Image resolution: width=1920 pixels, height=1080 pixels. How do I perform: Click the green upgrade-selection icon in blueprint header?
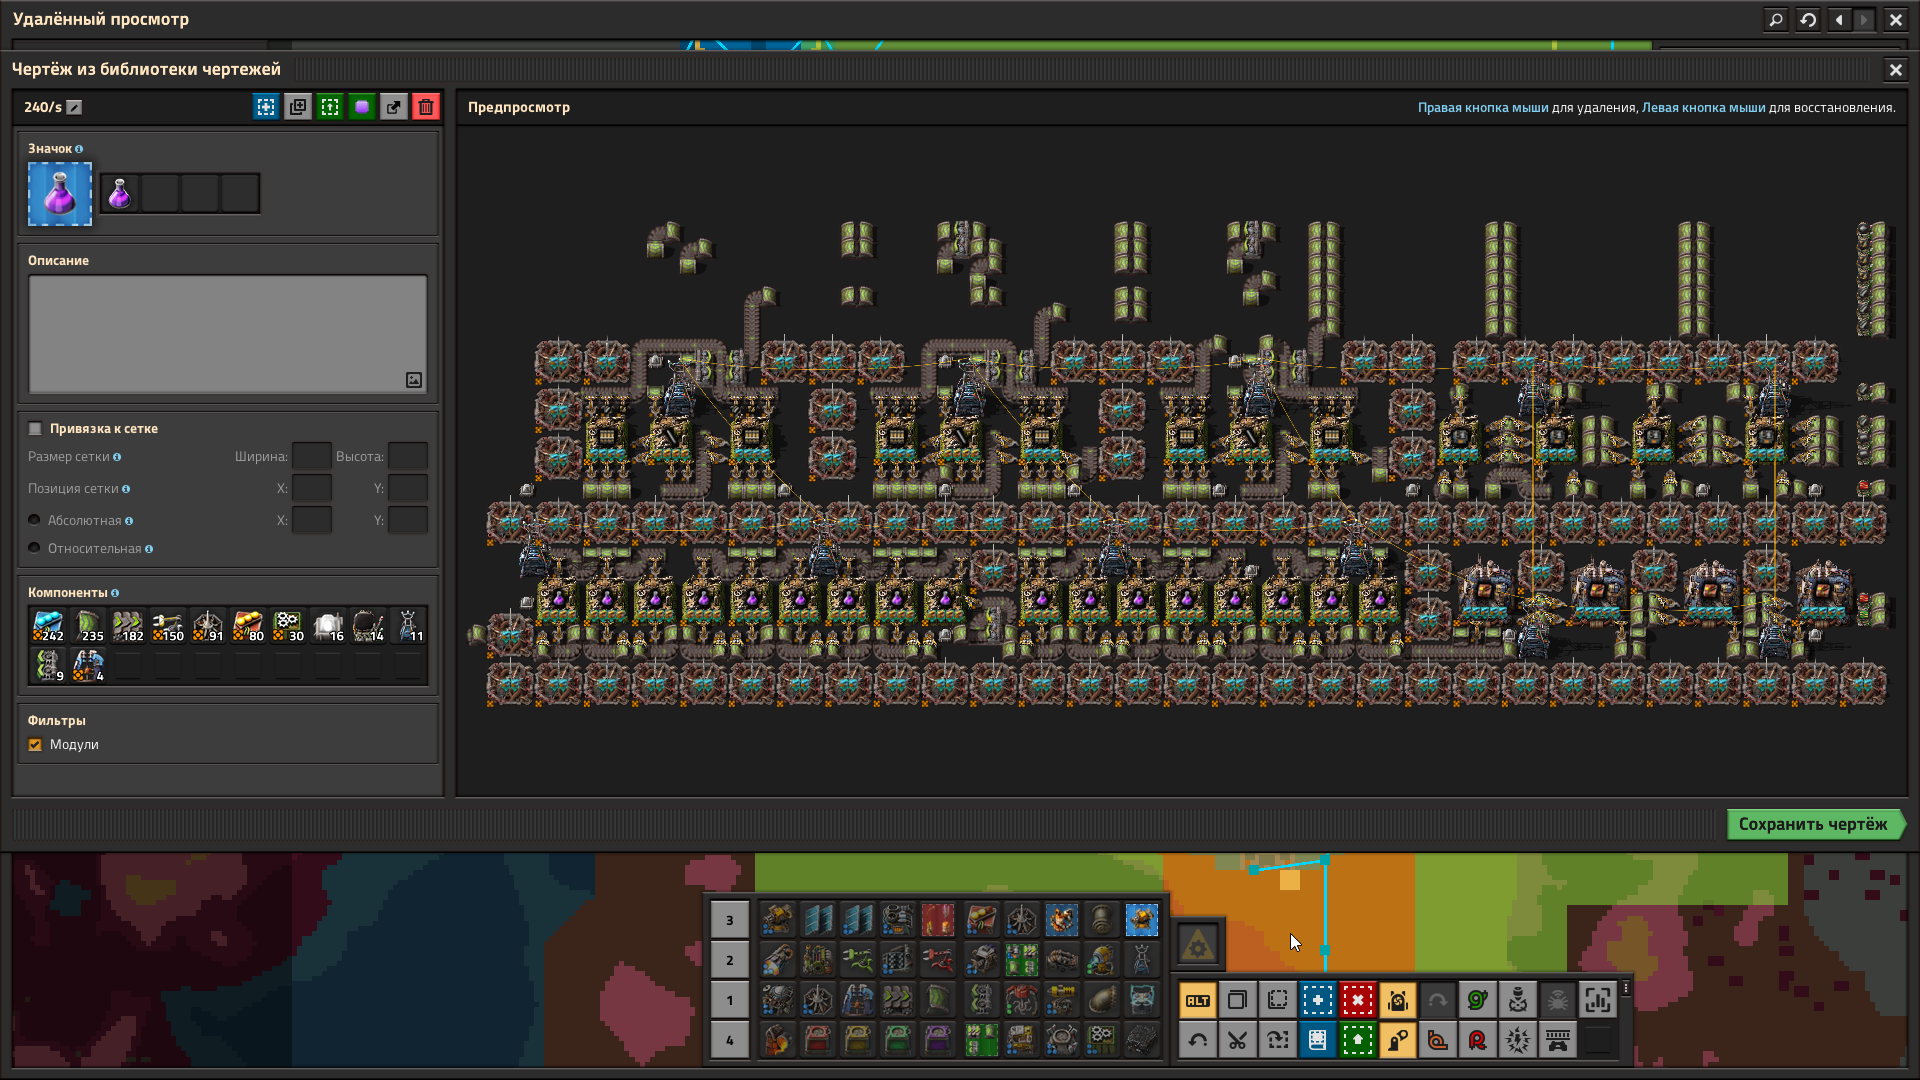[330, 107]
